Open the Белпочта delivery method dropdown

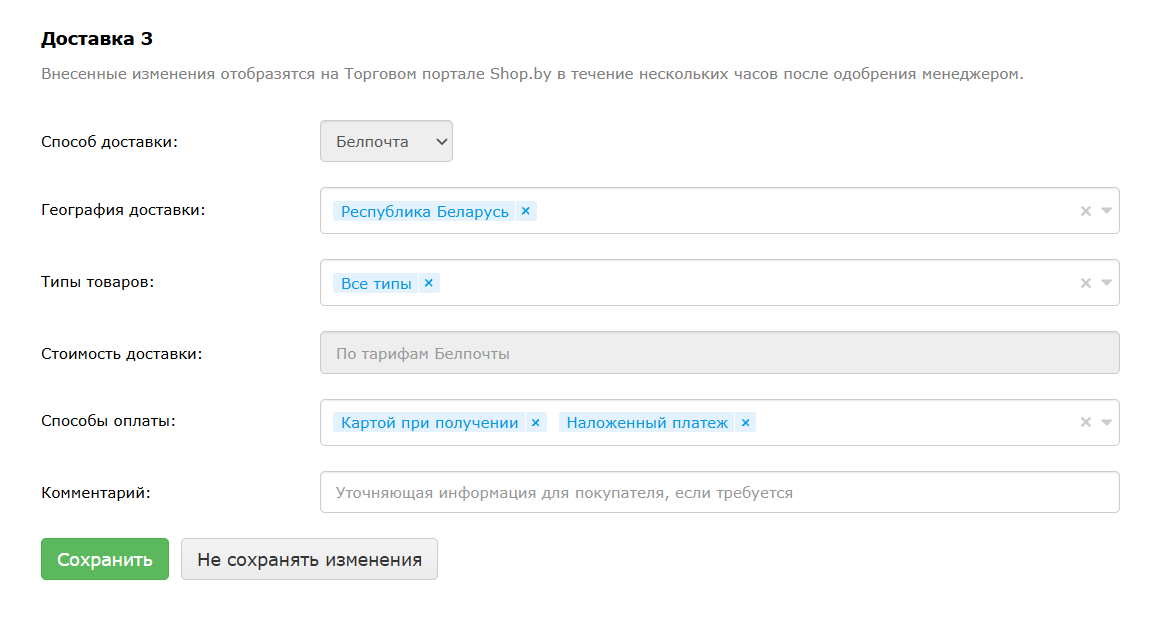386,142
